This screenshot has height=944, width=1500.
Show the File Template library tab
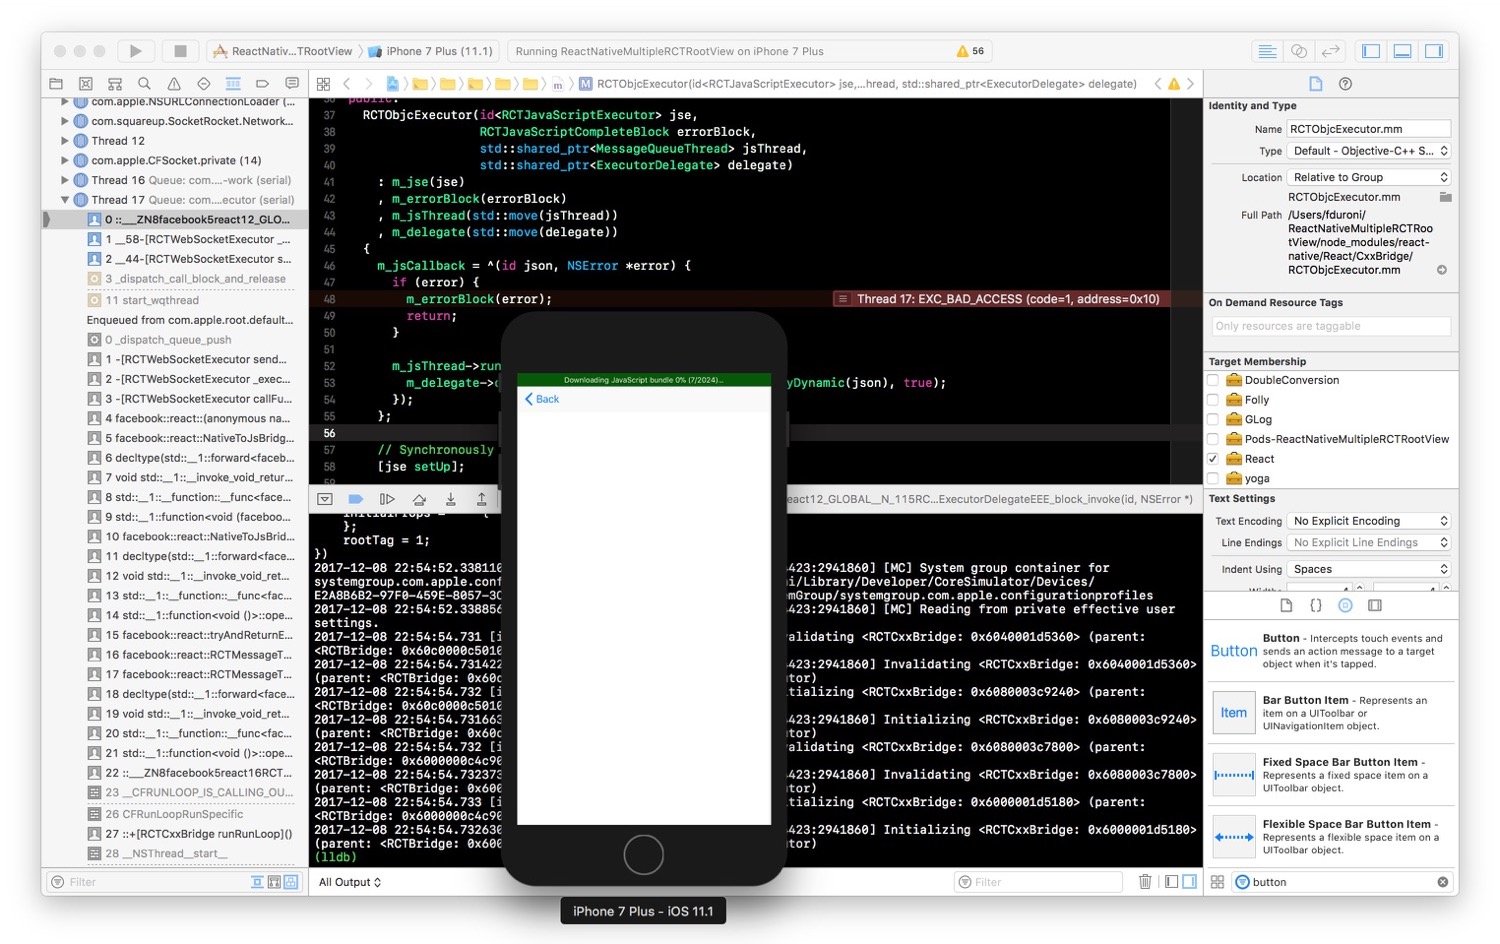click(x=1286, y=605)
